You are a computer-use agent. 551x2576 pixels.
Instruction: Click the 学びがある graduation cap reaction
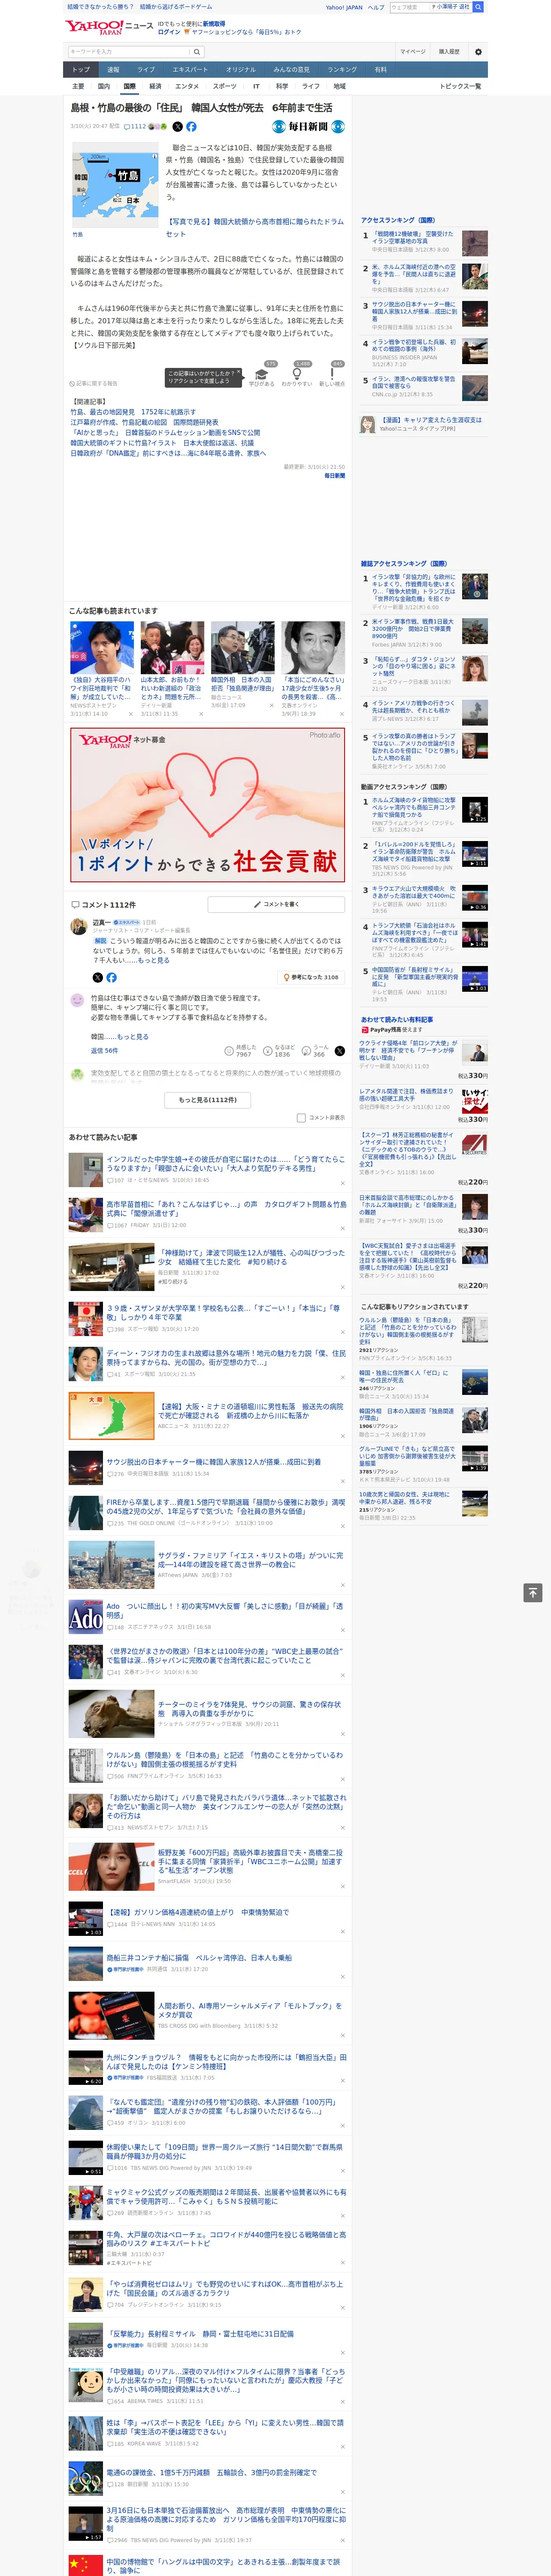[x=262, y=376]
